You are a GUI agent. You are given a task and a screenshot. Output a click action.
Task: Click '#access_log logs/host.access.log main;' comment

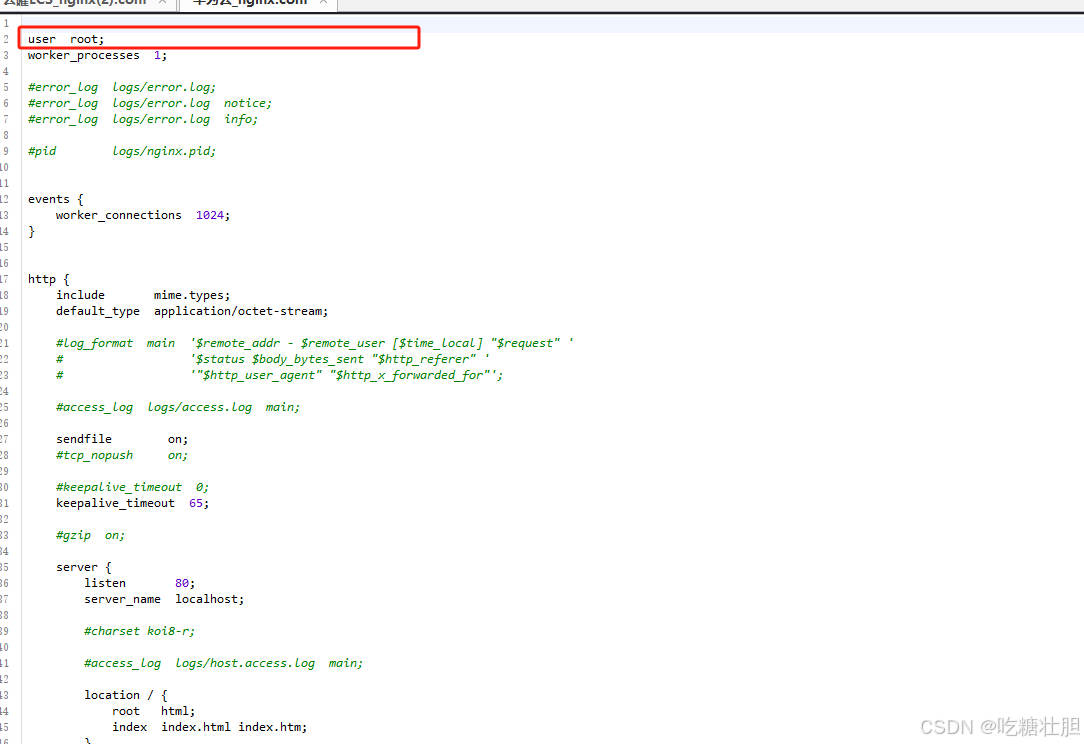pyautogui.click(x=224, y=663)
